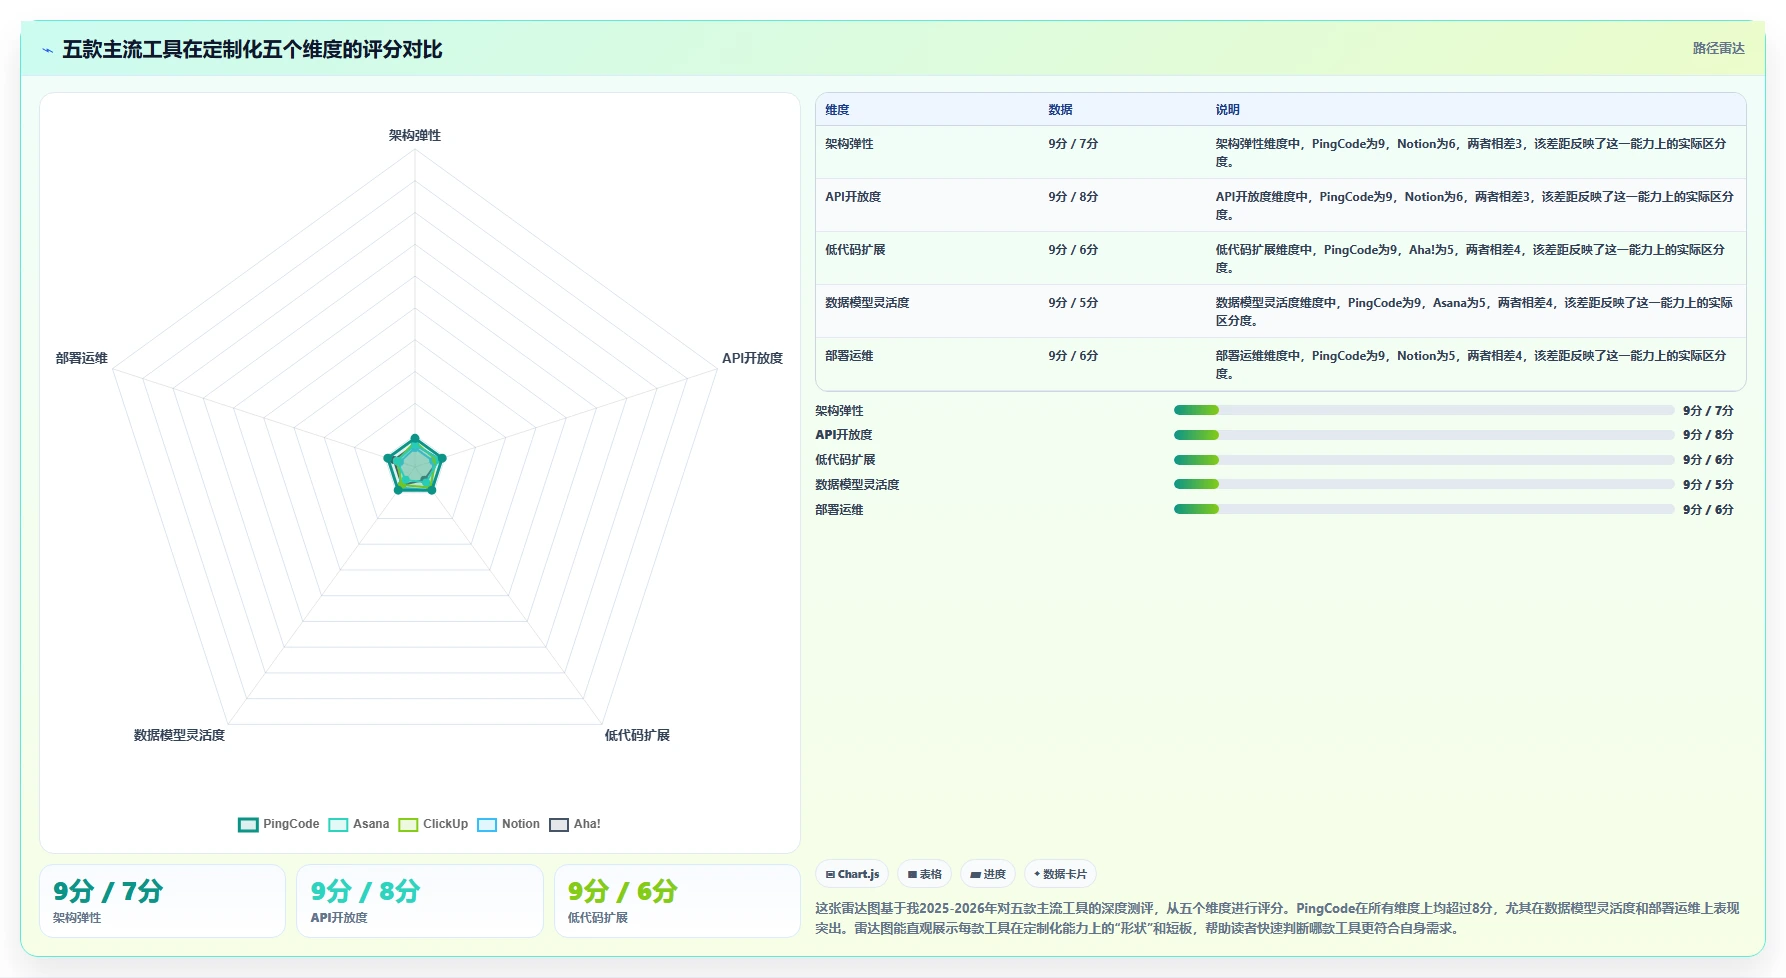Click the 低代码扩展 progress bar
The image size is (1786, 978).
pos(1424,460)
